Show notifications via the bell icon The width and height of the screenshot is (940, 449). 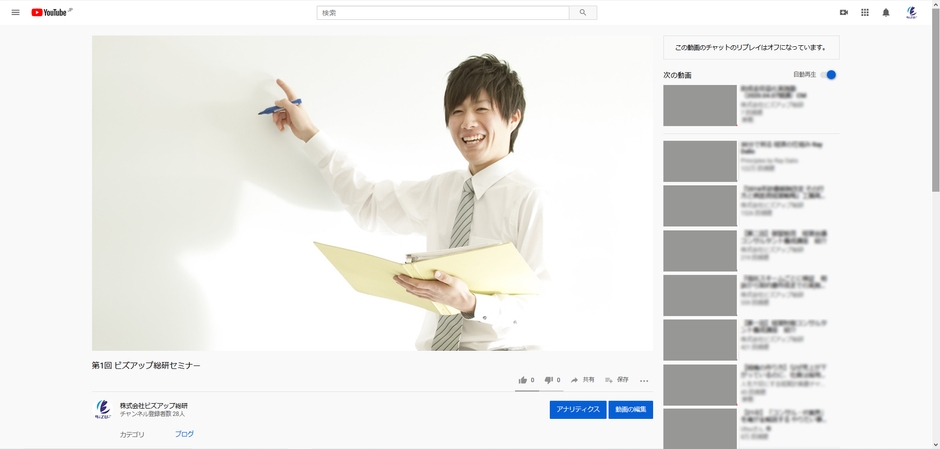click(886, 12)
